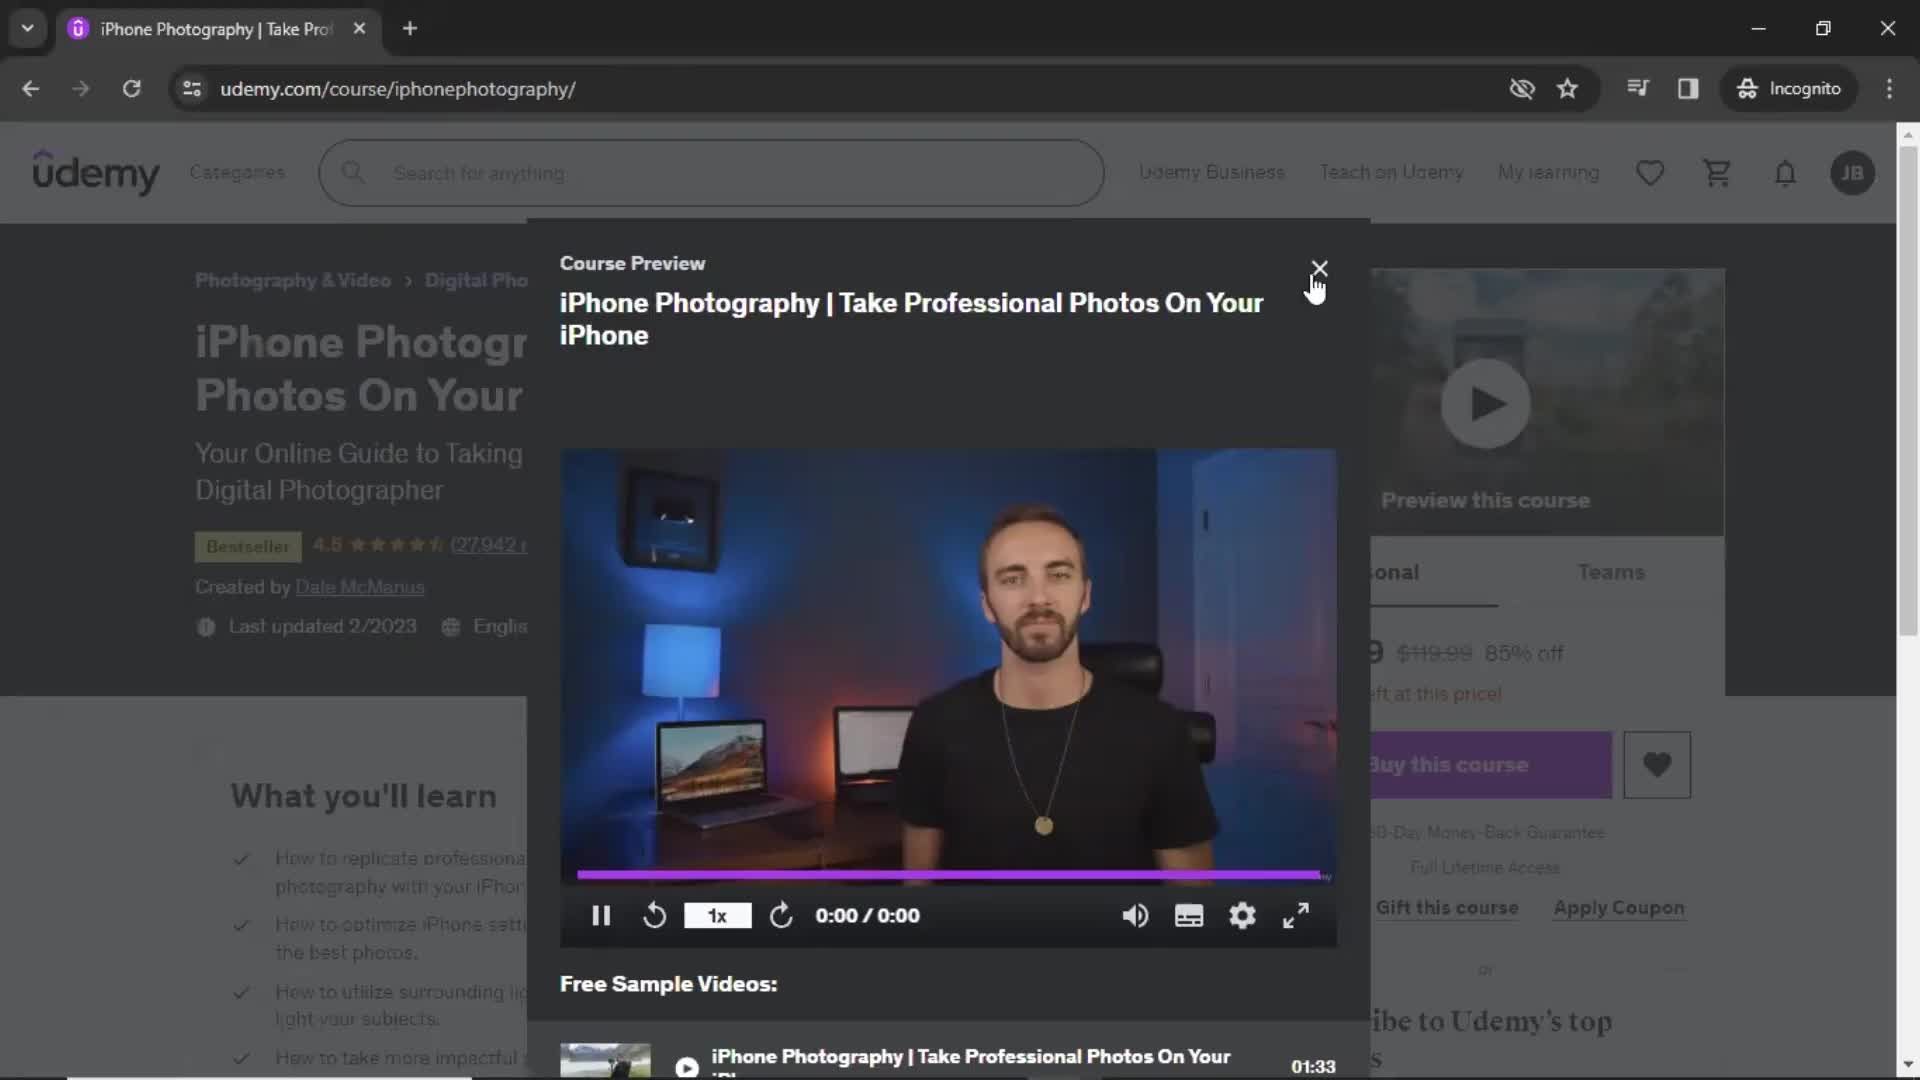Go back in browser
This screenshot has width=1920, height=1080.
point(30,89)
